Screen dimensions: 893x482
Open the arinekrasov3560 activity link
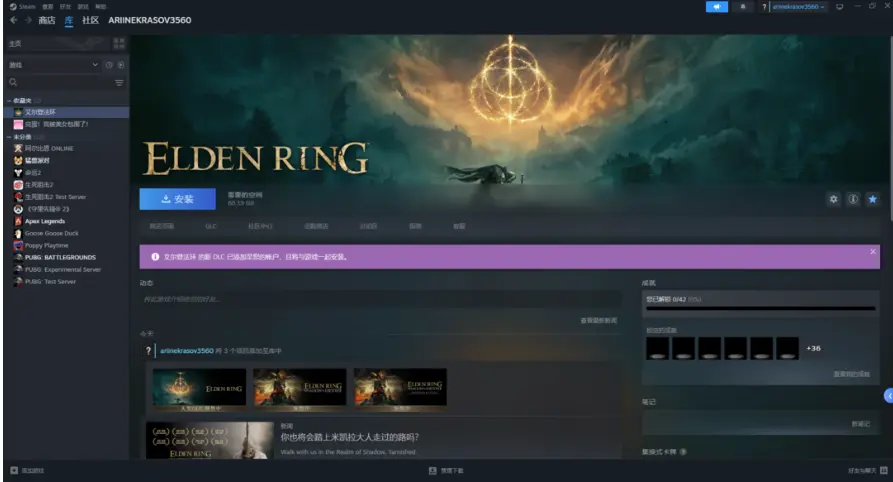click(x=187, y=351)
